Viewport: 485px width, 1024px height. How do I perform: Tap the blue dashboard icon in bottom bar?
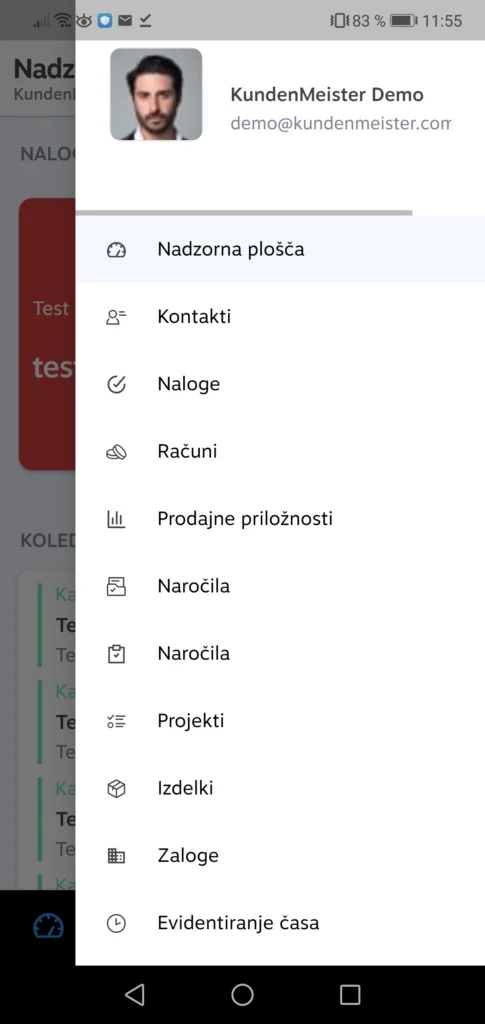[x=49, y=926]
